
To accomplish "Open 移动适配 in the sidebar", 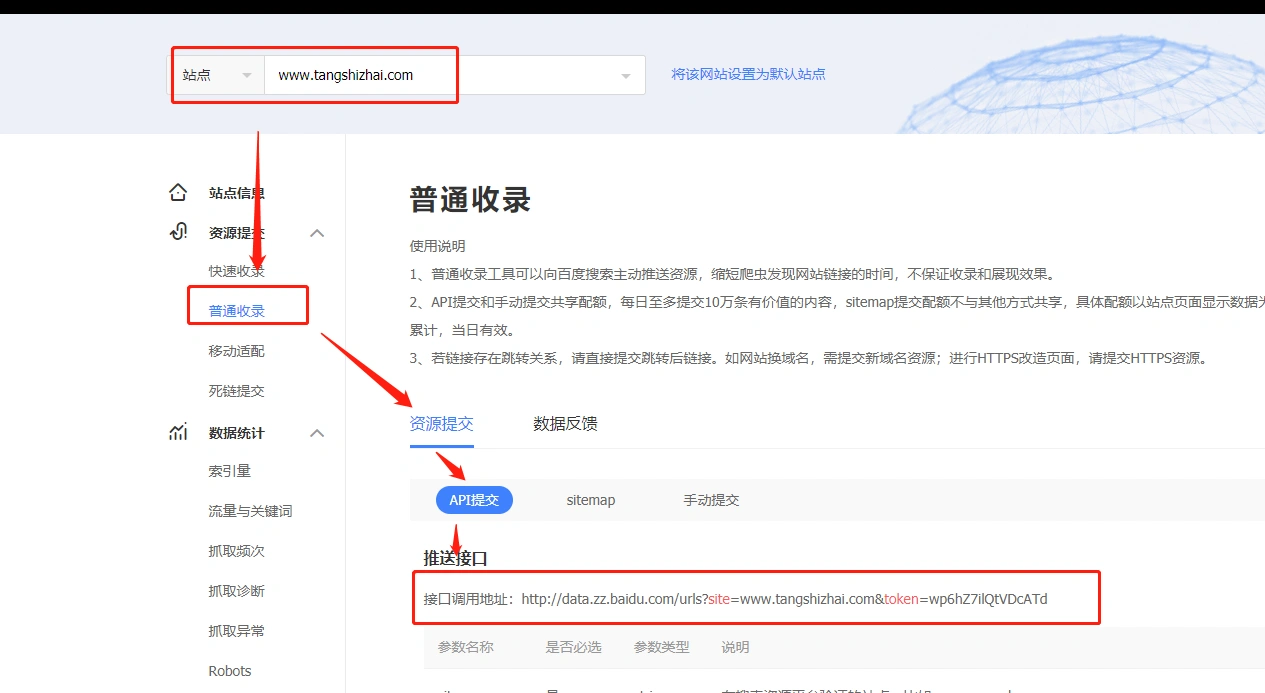I will (237, 351).
